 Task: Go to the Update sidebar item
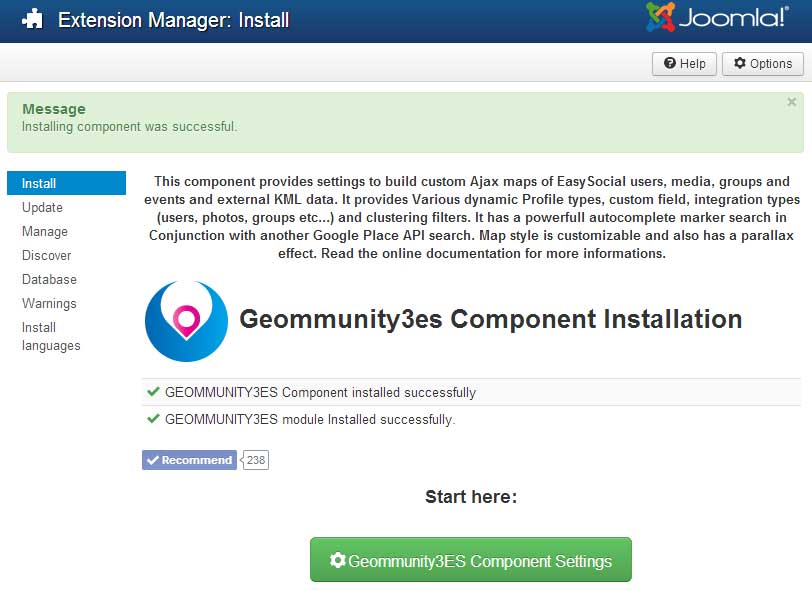42,207
